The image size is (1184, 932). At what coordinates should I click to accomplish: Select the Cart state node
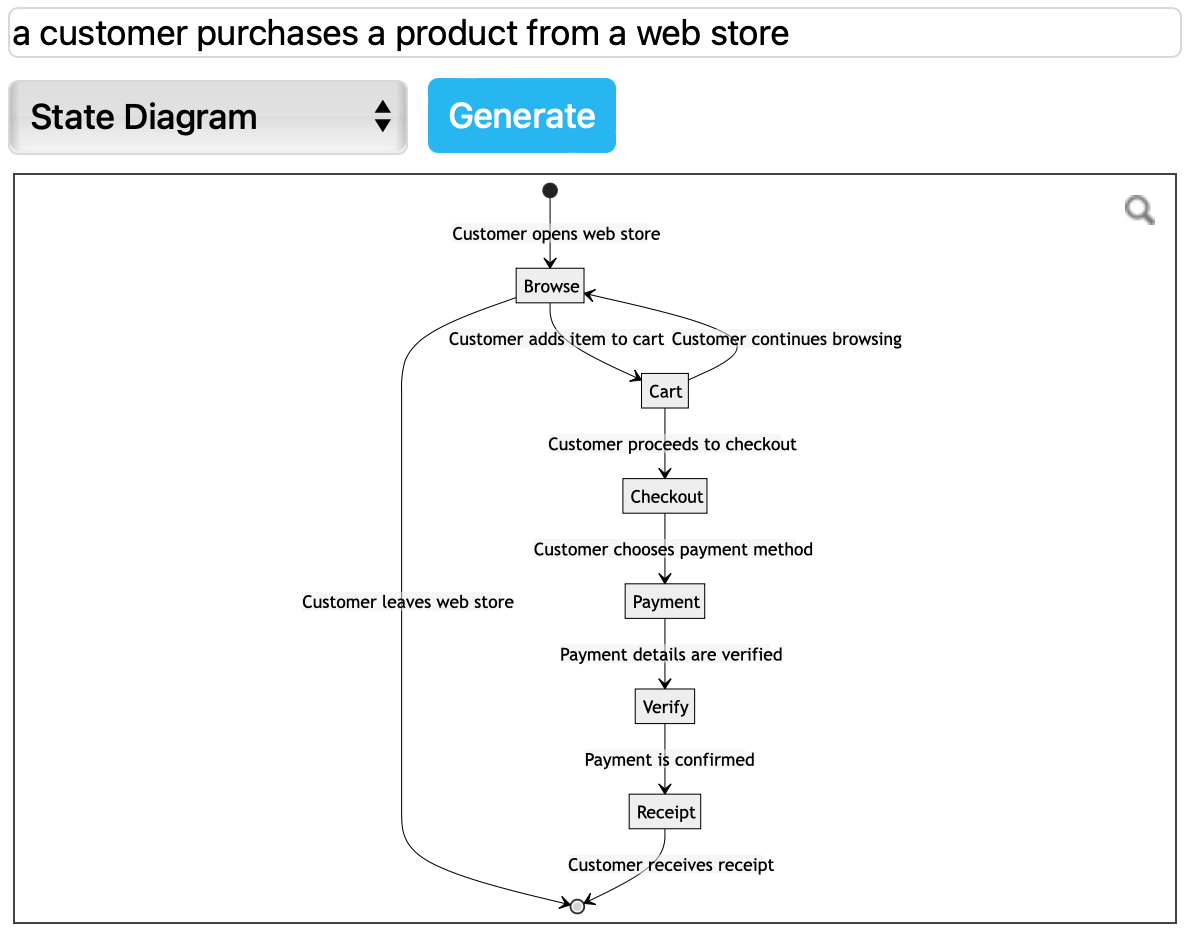tap(664, 391)
